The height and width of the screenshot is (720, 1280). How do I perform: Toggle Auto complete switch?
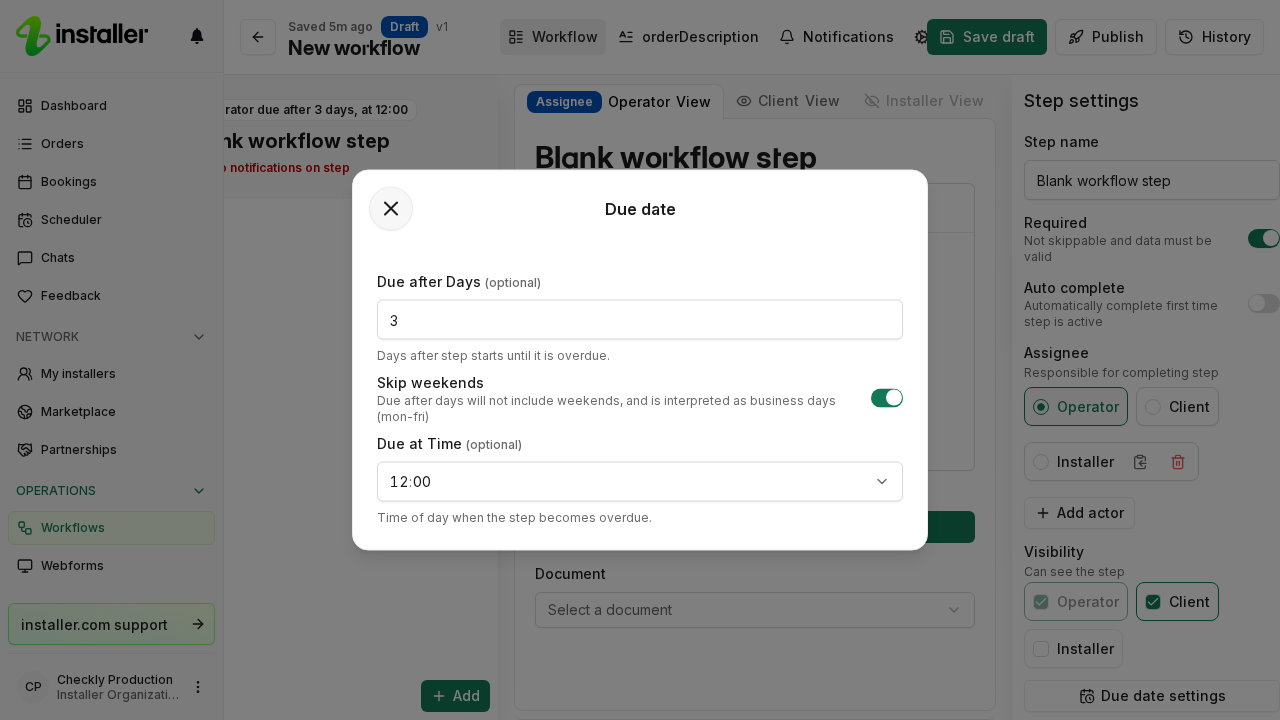pos(1264,303)
